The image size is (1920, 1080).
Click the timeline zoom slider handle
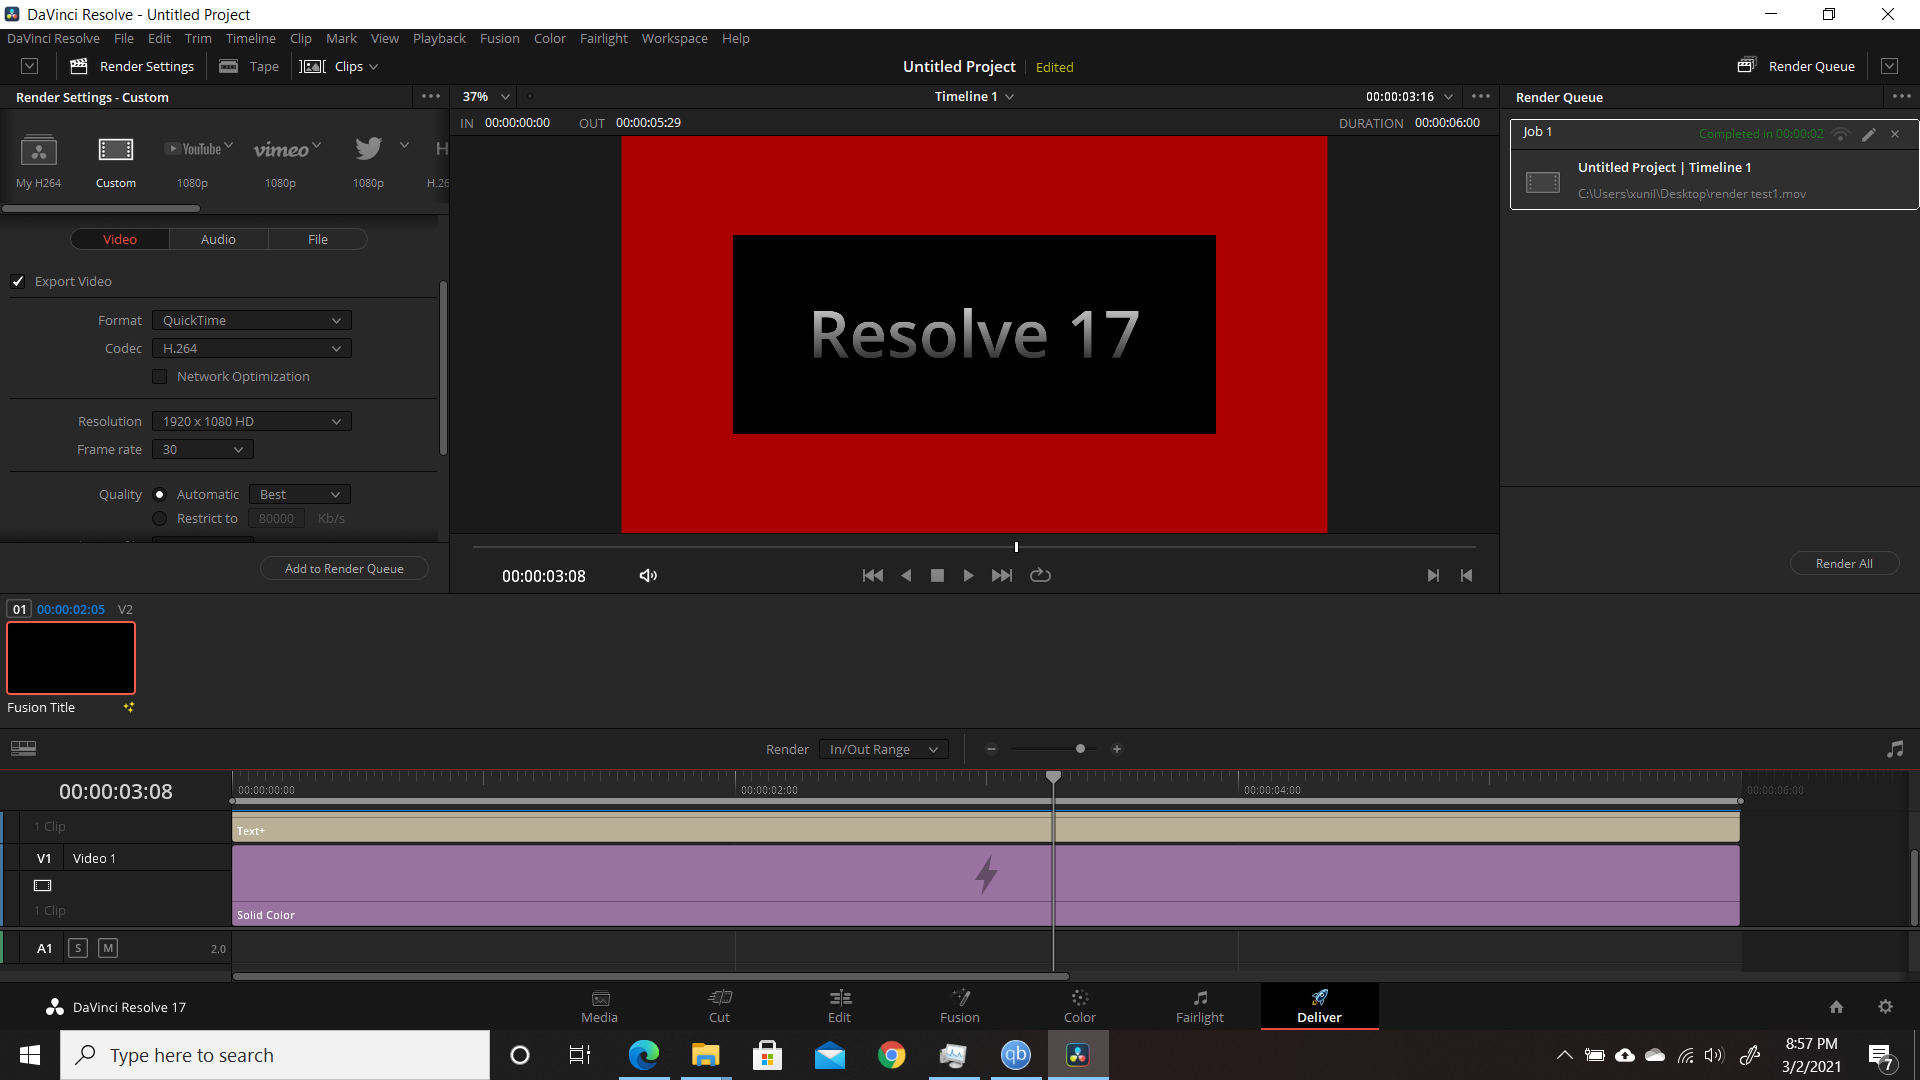click(1080, 749)
